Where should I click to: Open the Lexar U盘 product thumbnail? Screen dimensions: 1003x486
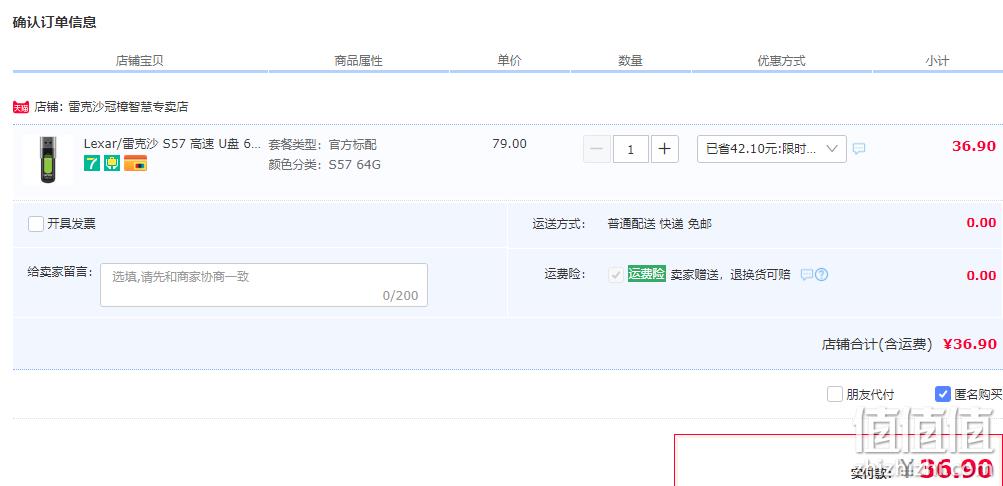[48, 160]
